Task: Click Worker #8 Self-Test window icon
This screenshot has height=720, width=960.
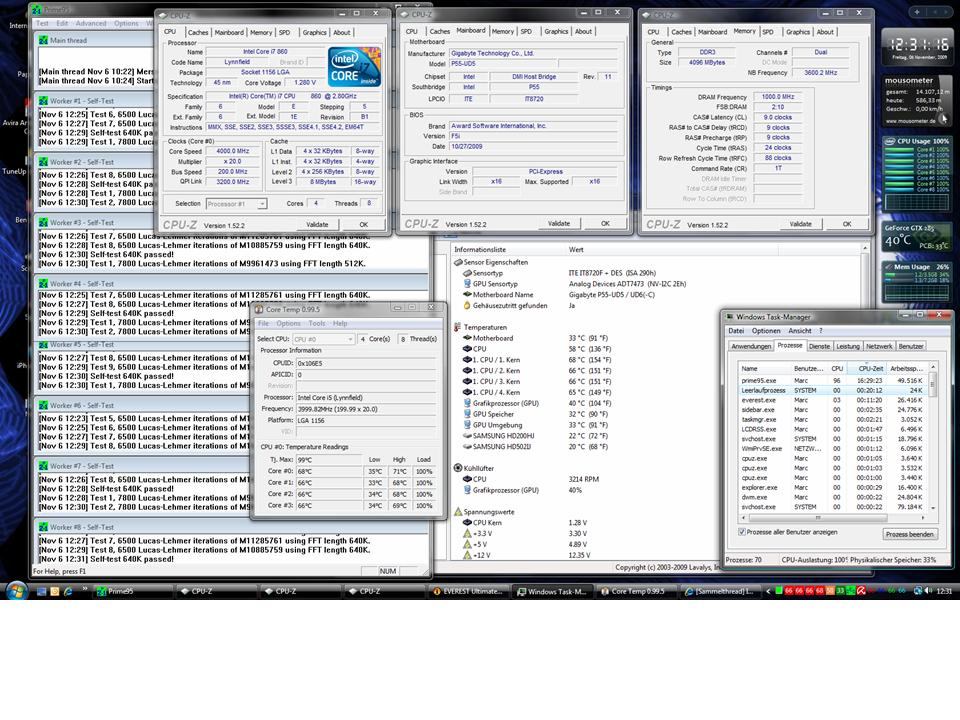Action: click(x=43, y=527)
